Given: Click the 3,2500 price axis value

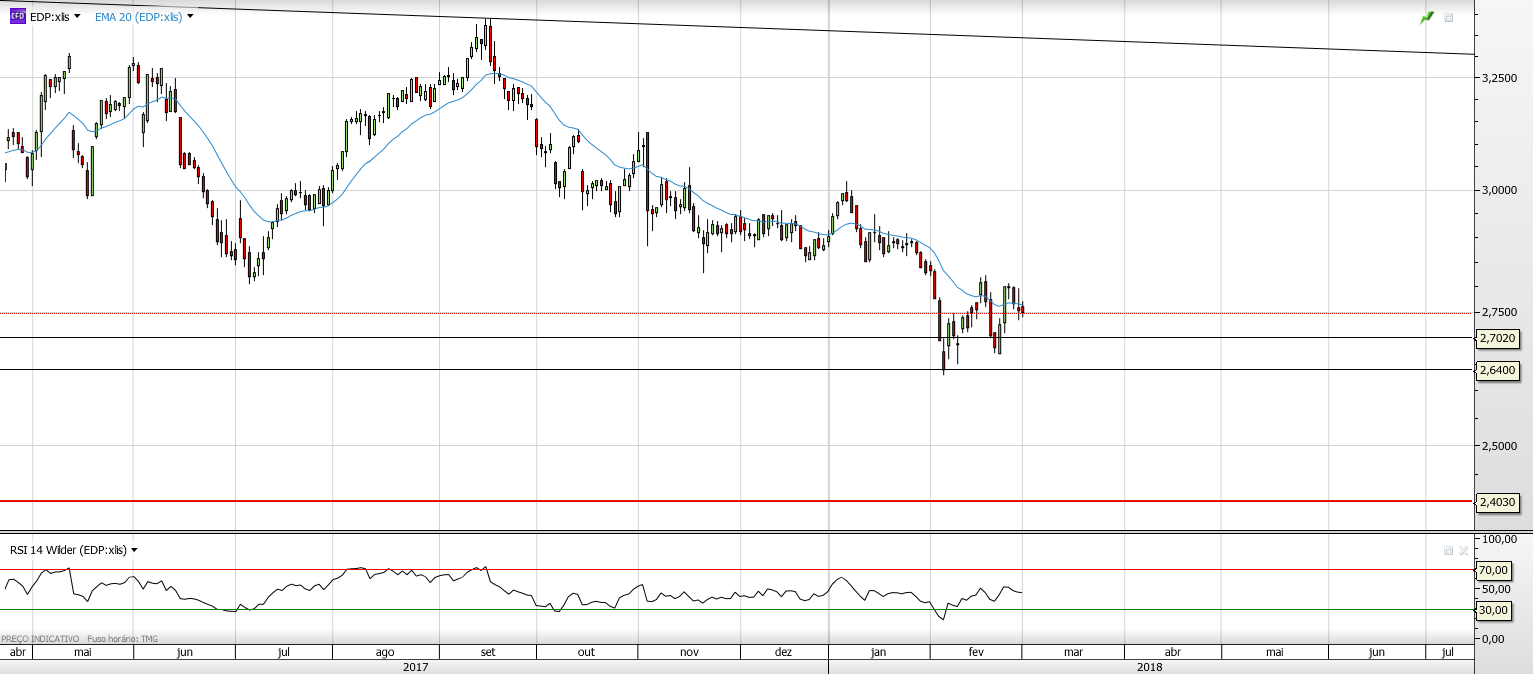Looking at the screenshot, I should click(x=1499, y=77).
